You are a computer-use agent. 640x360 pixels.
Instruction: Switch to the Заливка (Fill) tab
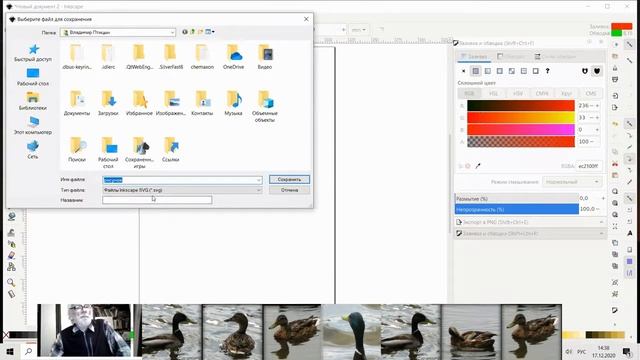tap(474, 56)
